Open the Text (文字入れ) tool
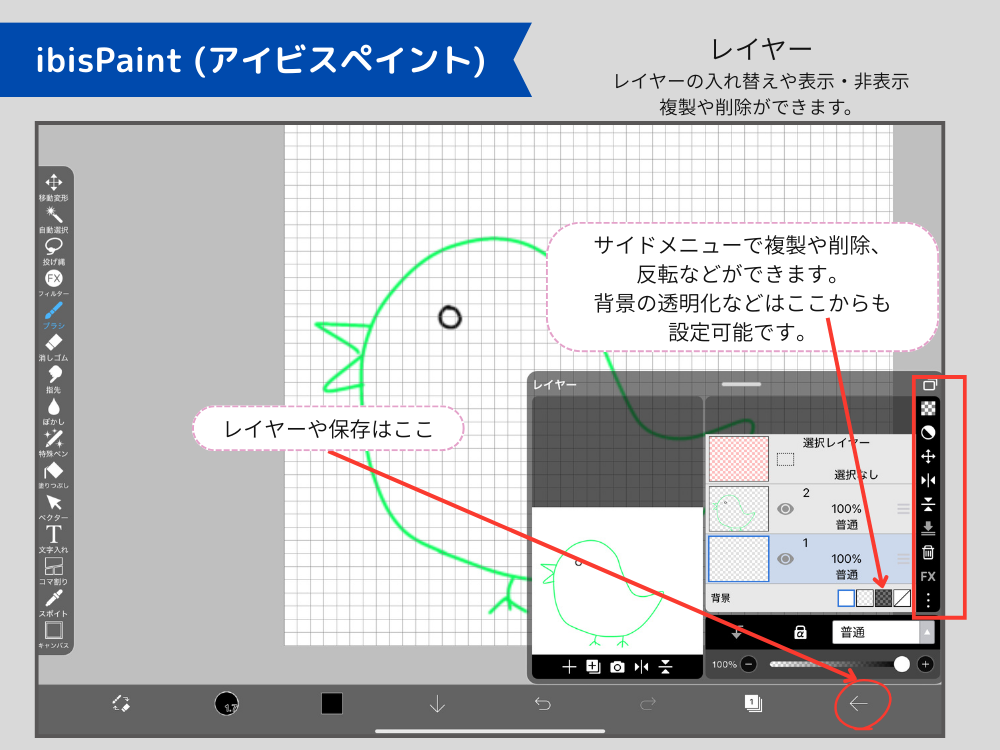The width and height of the screenshot is (1000, 750). (54, 535)
